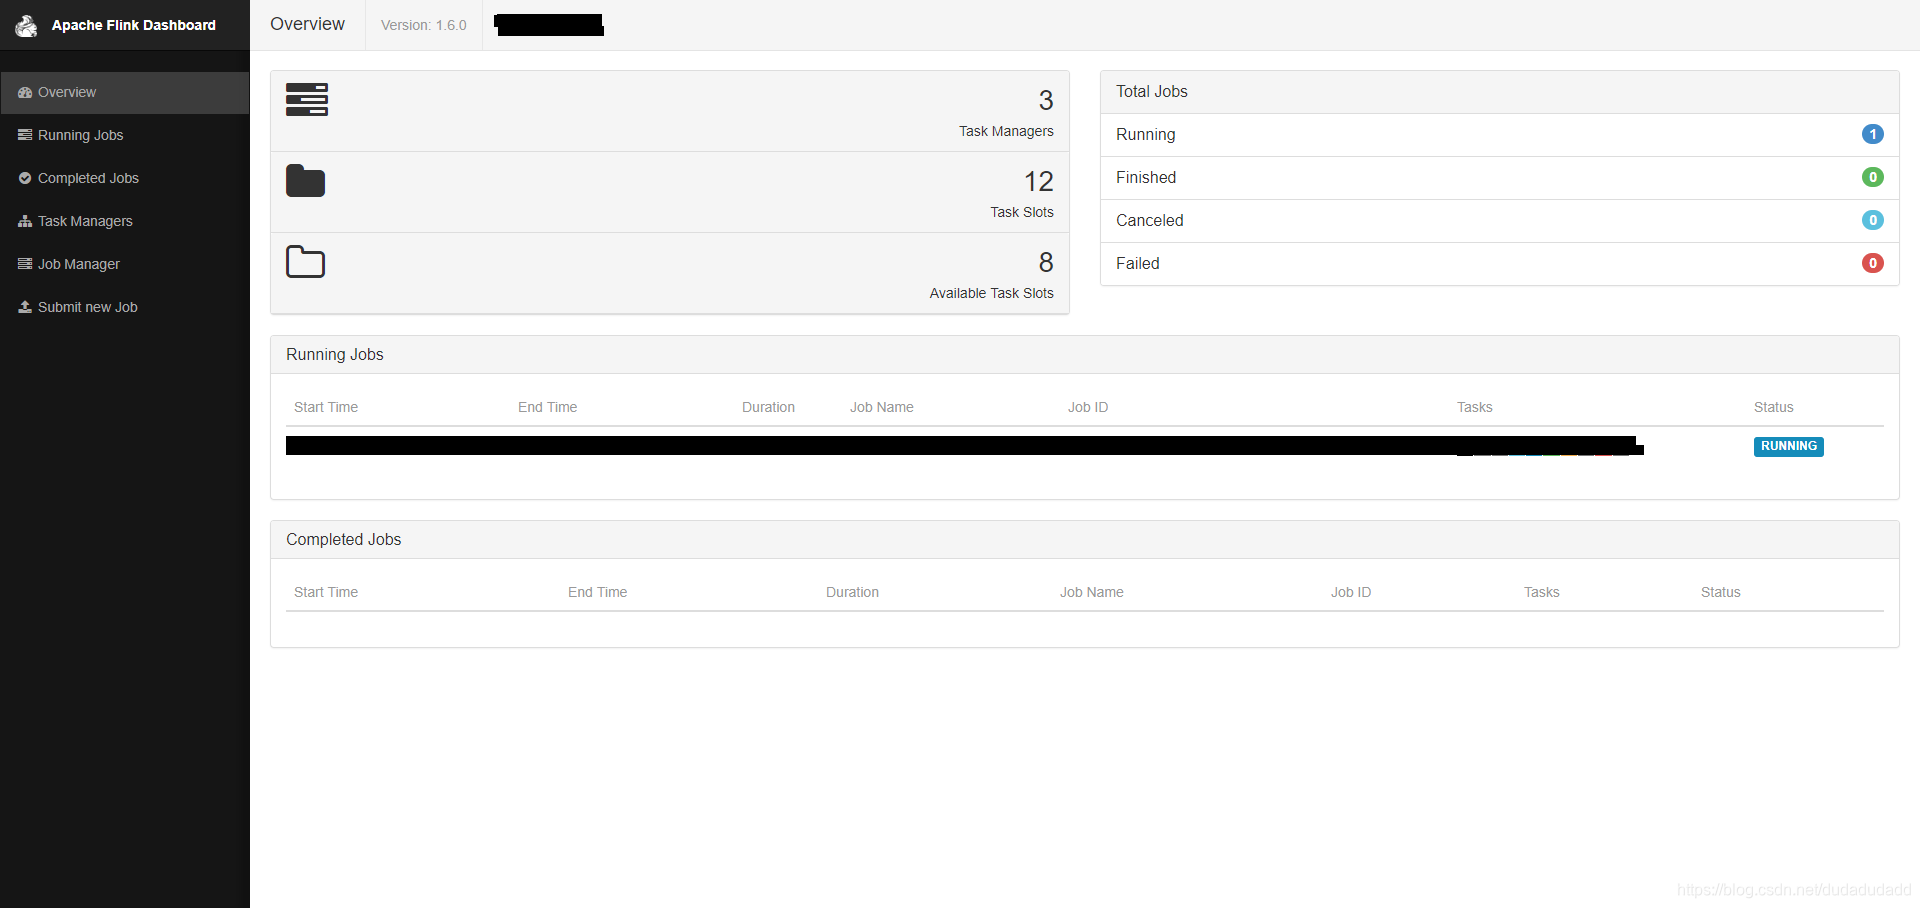The height and width of the screenshot is (908, 1920).
Task: Click the Version: 1.6.0 label
Action: click(x=424, y=25)
